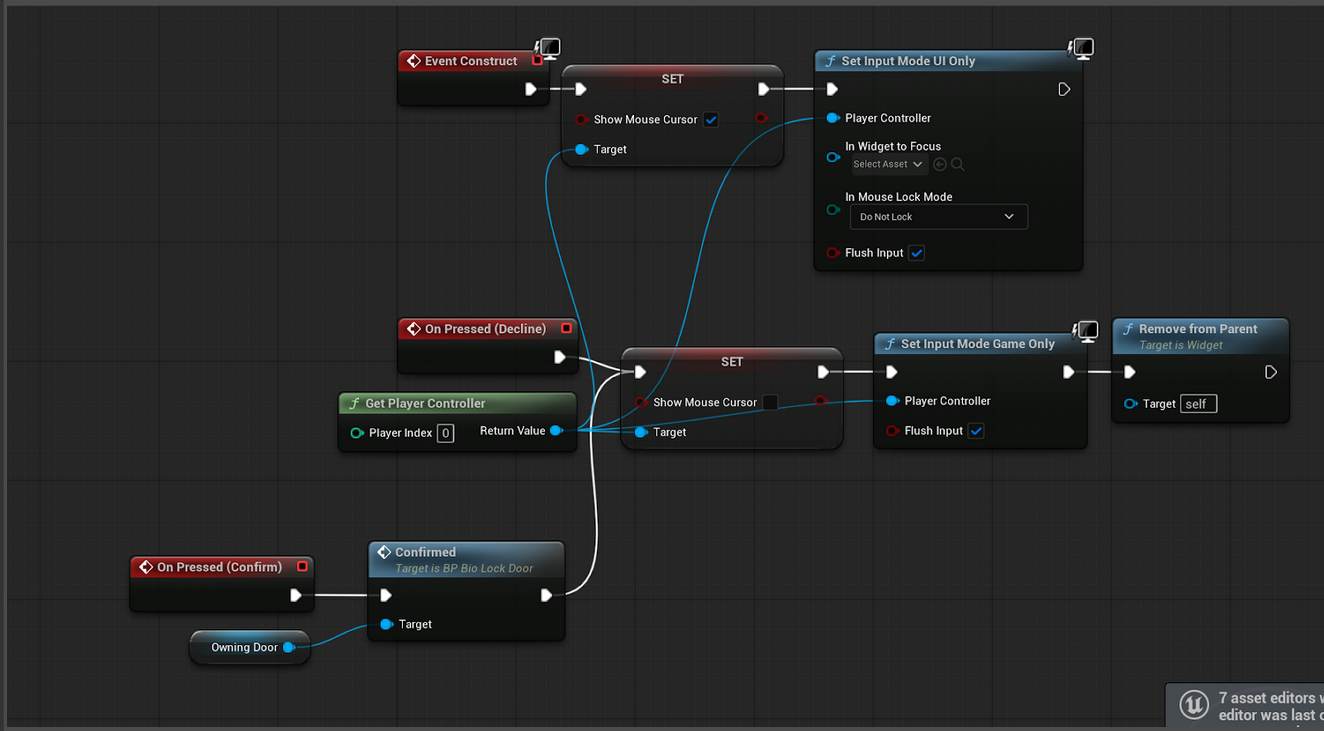Click the Return Value pin on Get Player Controller

557,431
